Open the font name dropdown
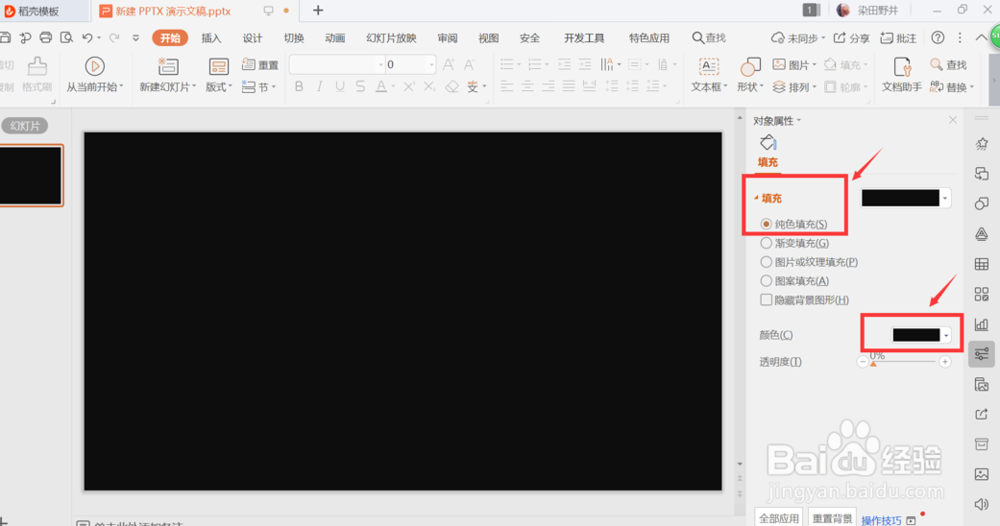Screen dimensions: 1000x526 [381, 64]
